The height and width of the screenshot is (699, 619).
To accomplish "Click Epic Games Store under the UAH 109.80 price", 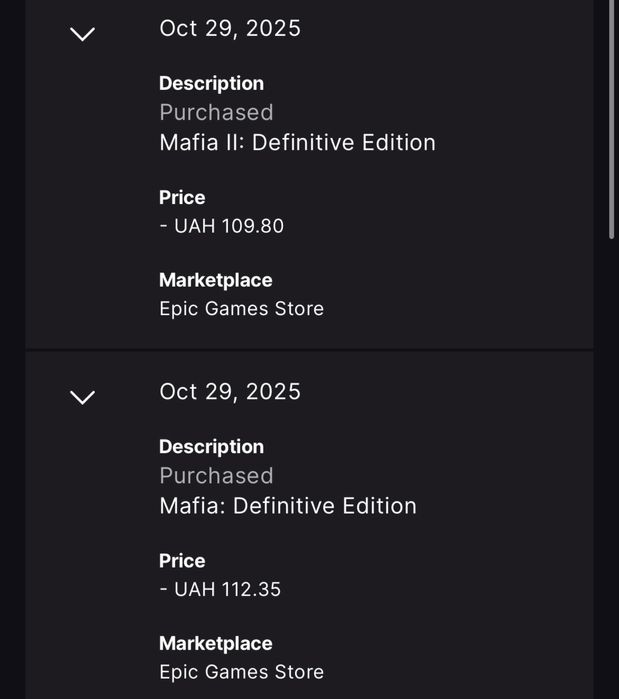I will coord(241,309).
